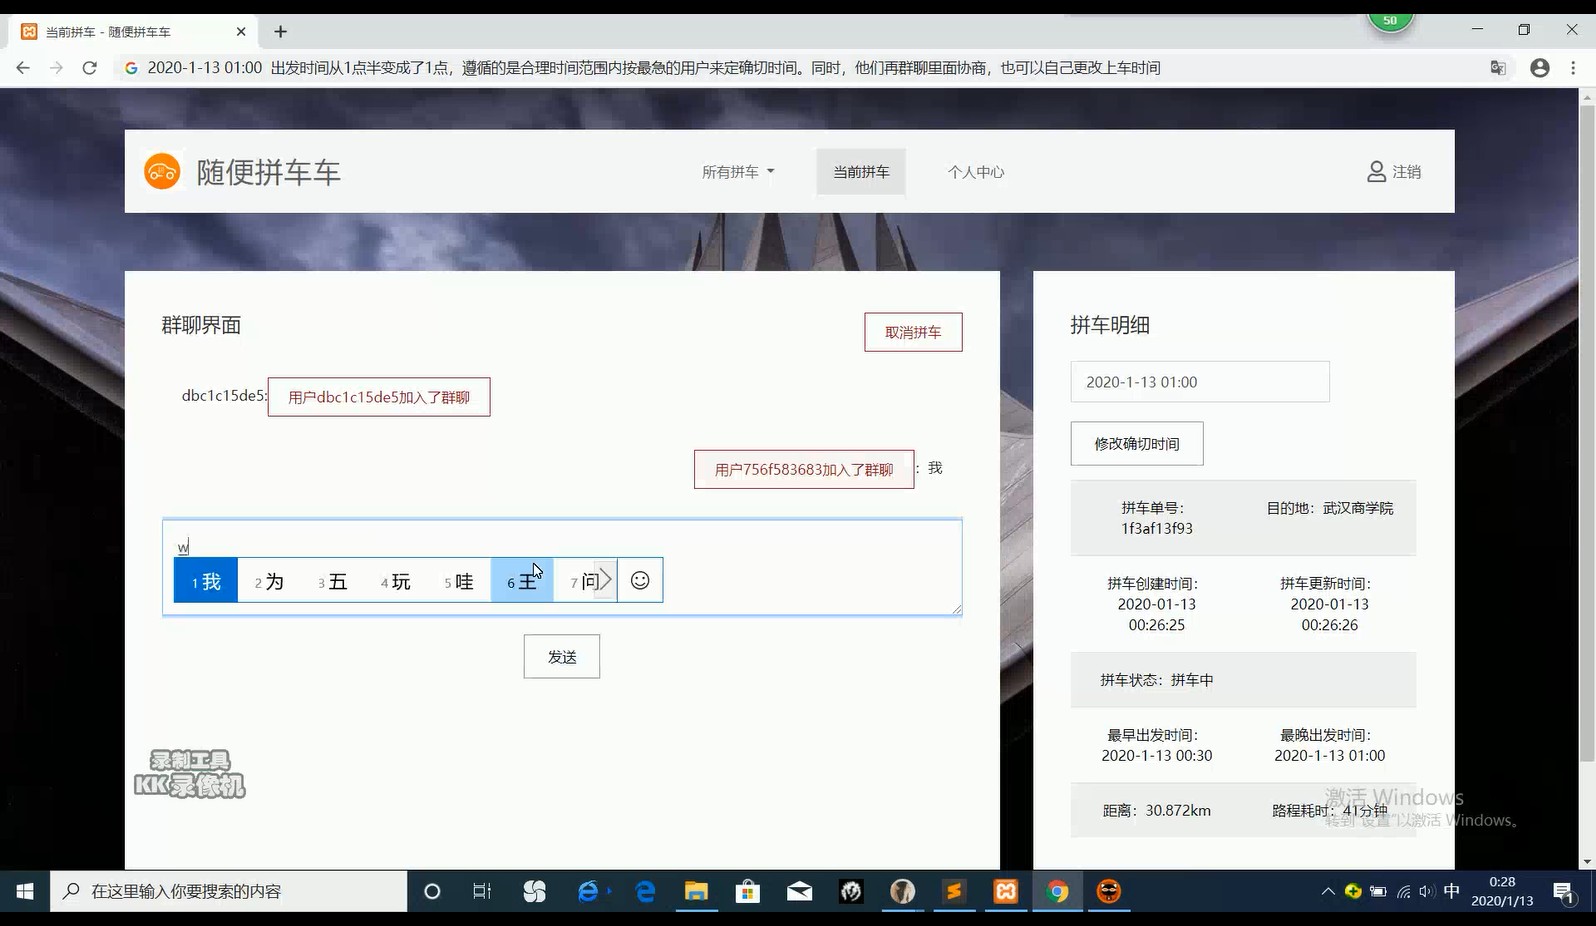Image resolution: width=1596 pixels, height=926 pixels.
Task: Click the 发送 send button
Action: tap(562, 657)
